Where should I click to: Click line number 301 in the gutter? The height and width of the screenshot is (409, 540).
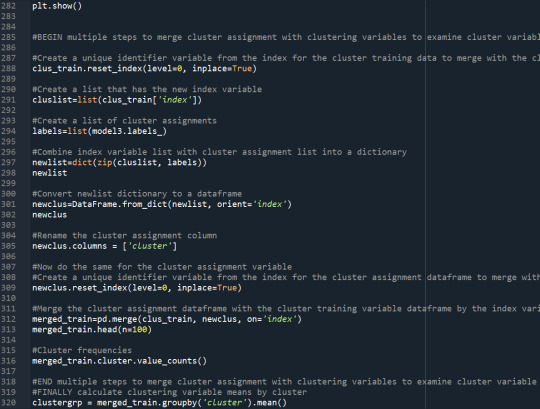coord(8,204)
